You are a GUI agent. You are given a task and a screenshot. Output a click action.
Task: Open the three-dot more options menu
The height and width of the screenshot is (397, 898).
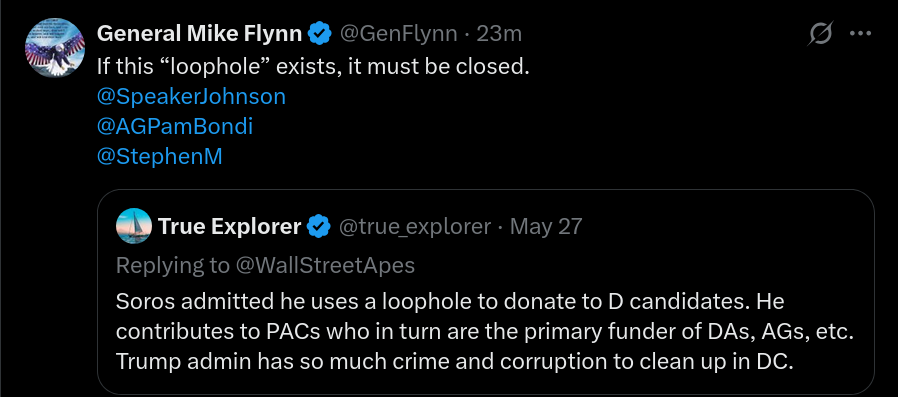[x=860, y=34]
